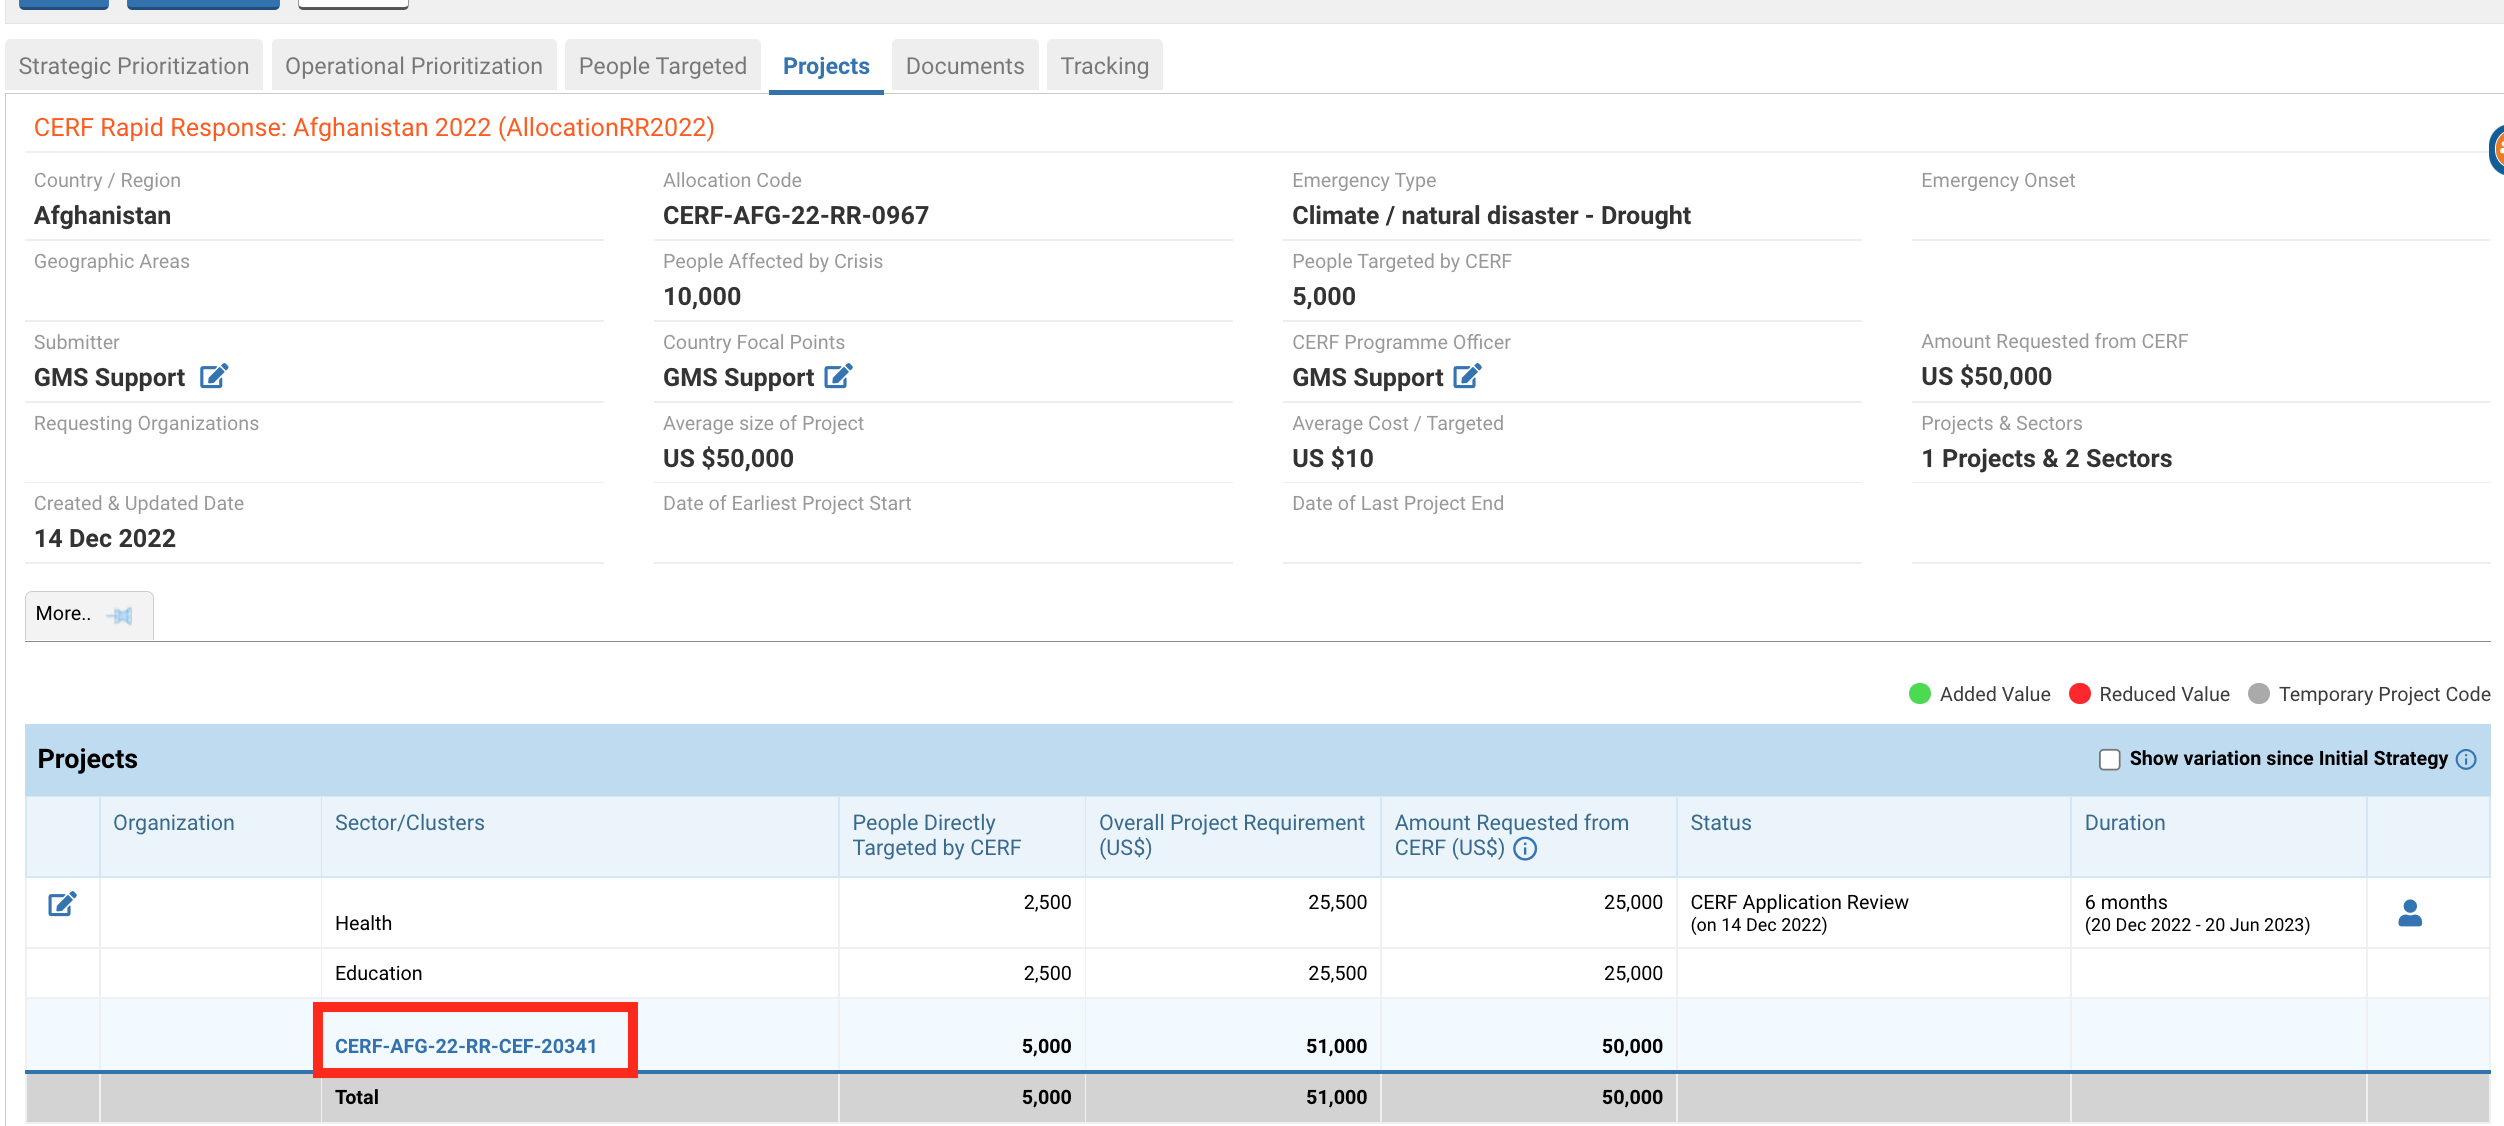Open Operational Prioritization tab
Screen dimensions: 2504x1126
click(414, 66)
